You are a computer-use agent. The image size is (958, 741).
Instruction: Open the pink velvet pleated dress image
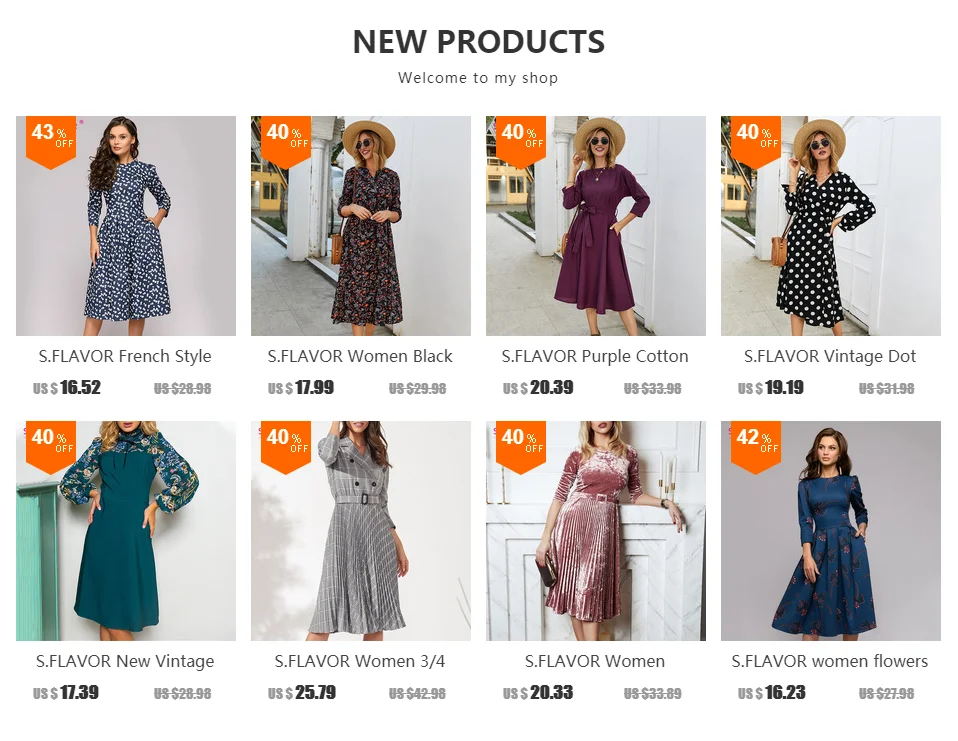596,530
